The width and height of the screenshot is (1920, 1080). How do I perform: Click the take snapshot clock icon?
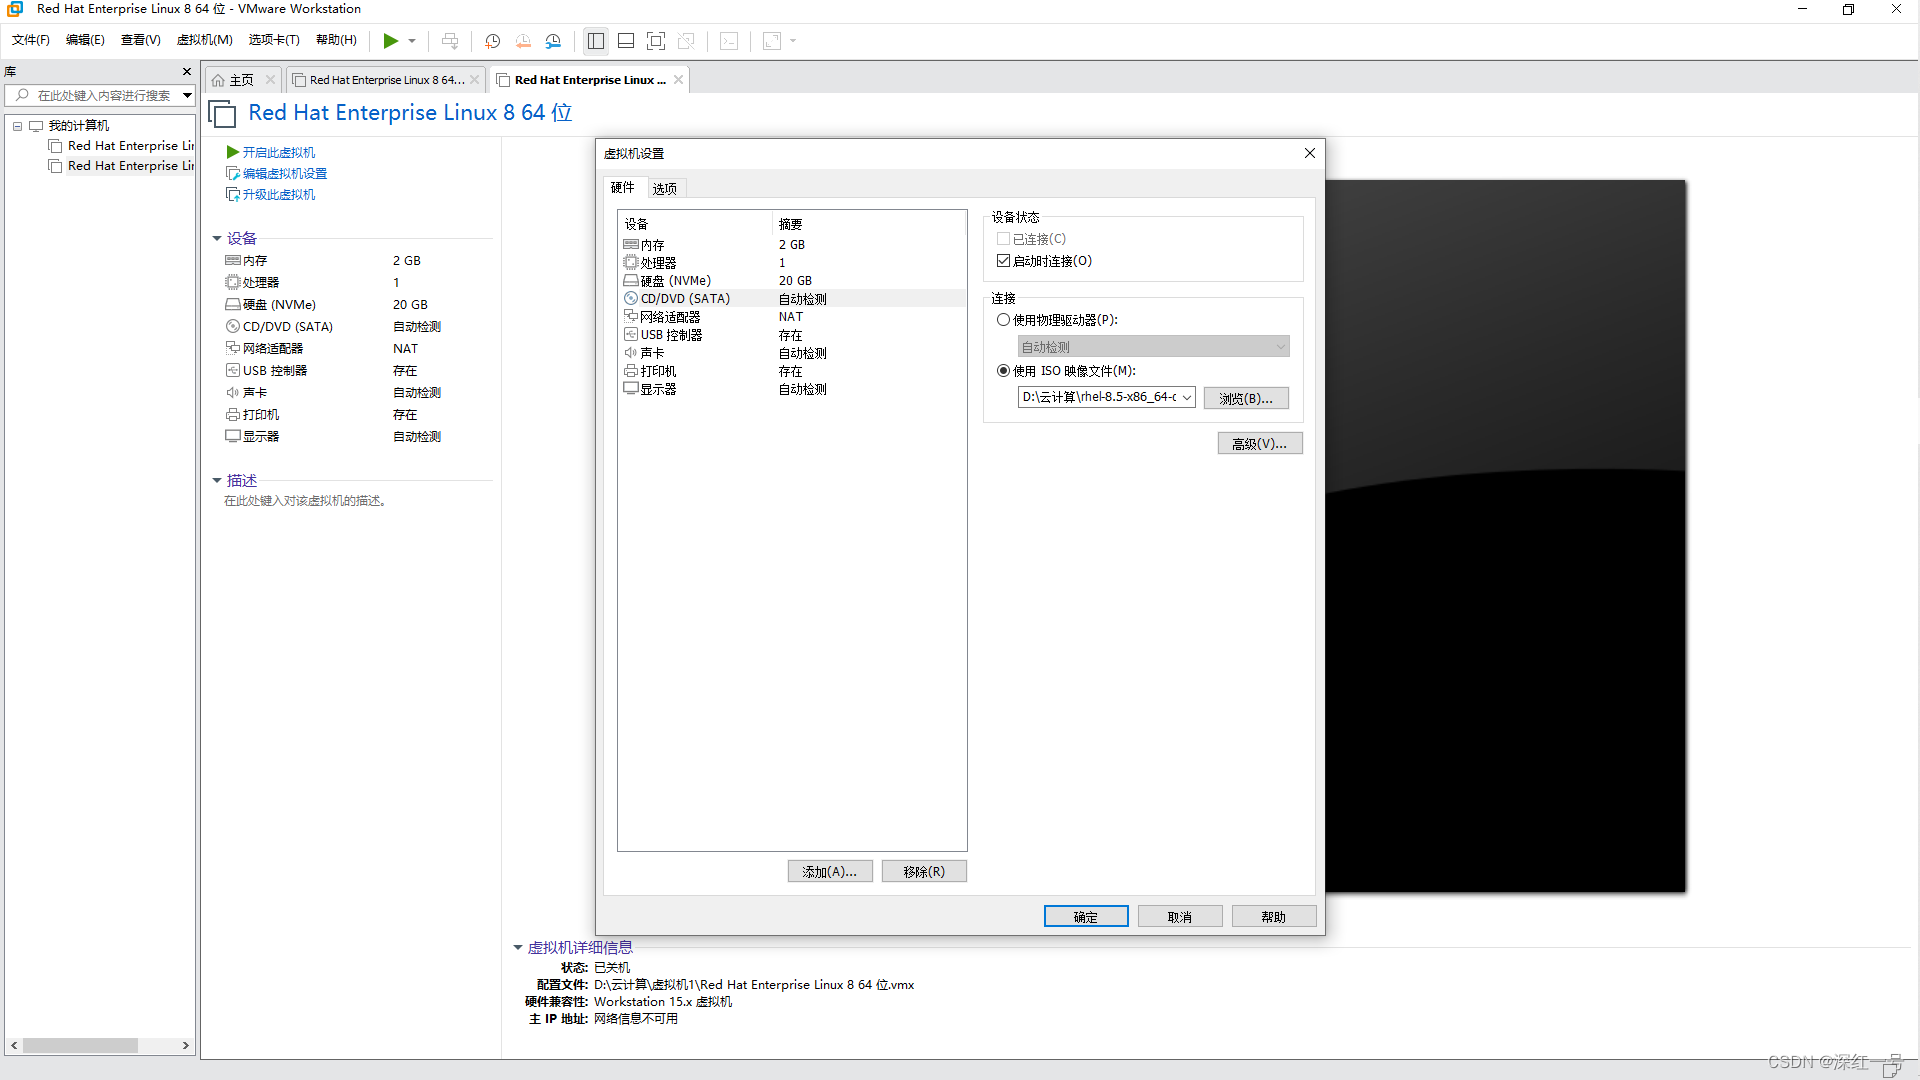coord(492,41)
